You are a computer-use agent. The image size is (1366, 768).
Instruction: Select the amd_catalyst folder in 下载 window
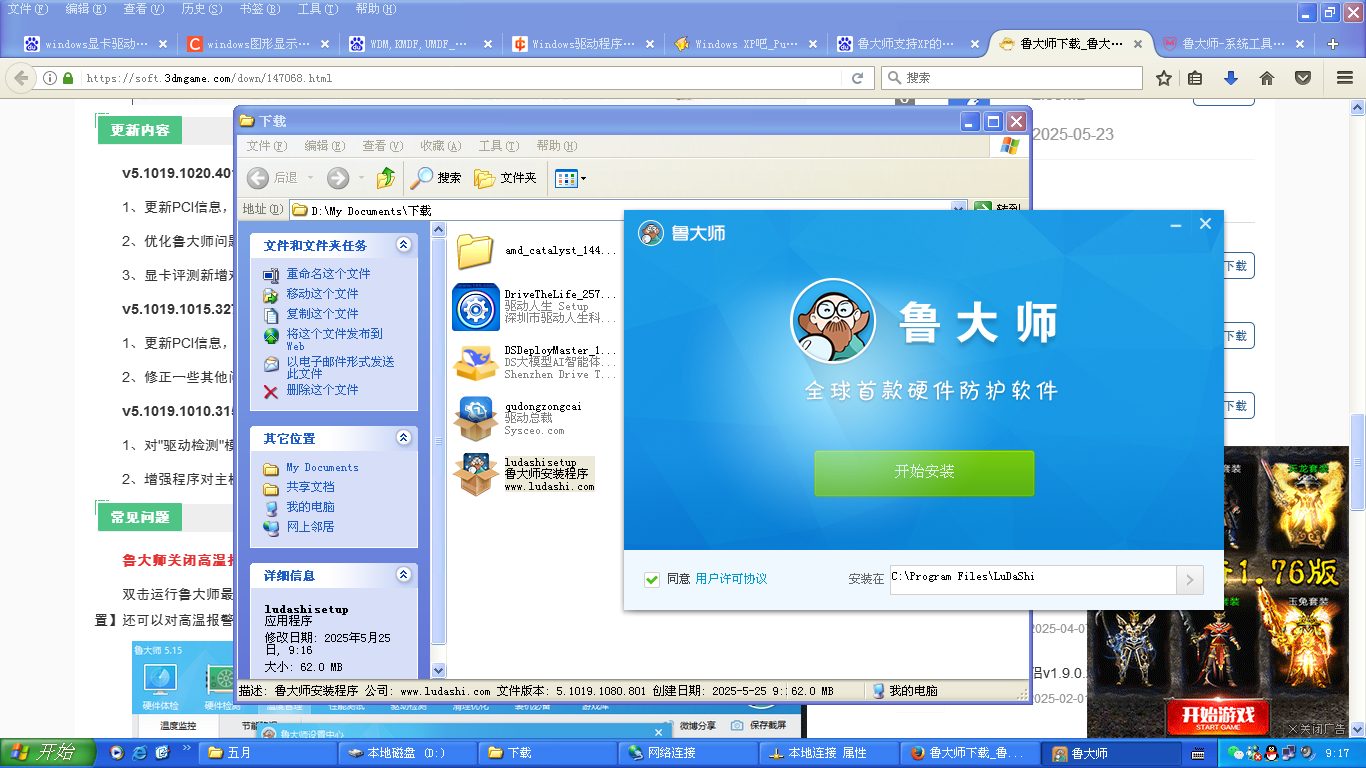click(x=475, y=251)
